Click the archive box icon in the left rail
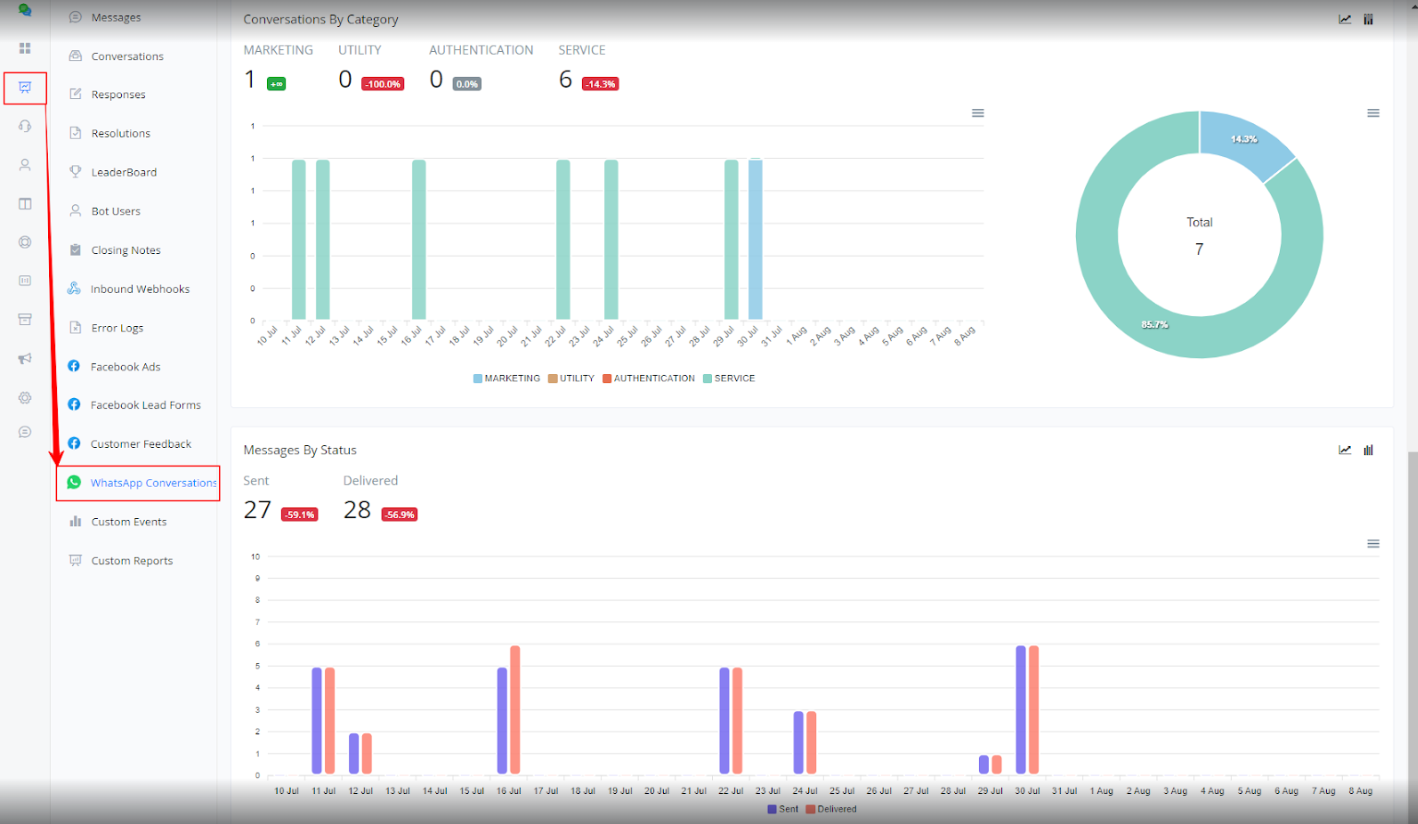1418x824 pixels. point(25,319)
